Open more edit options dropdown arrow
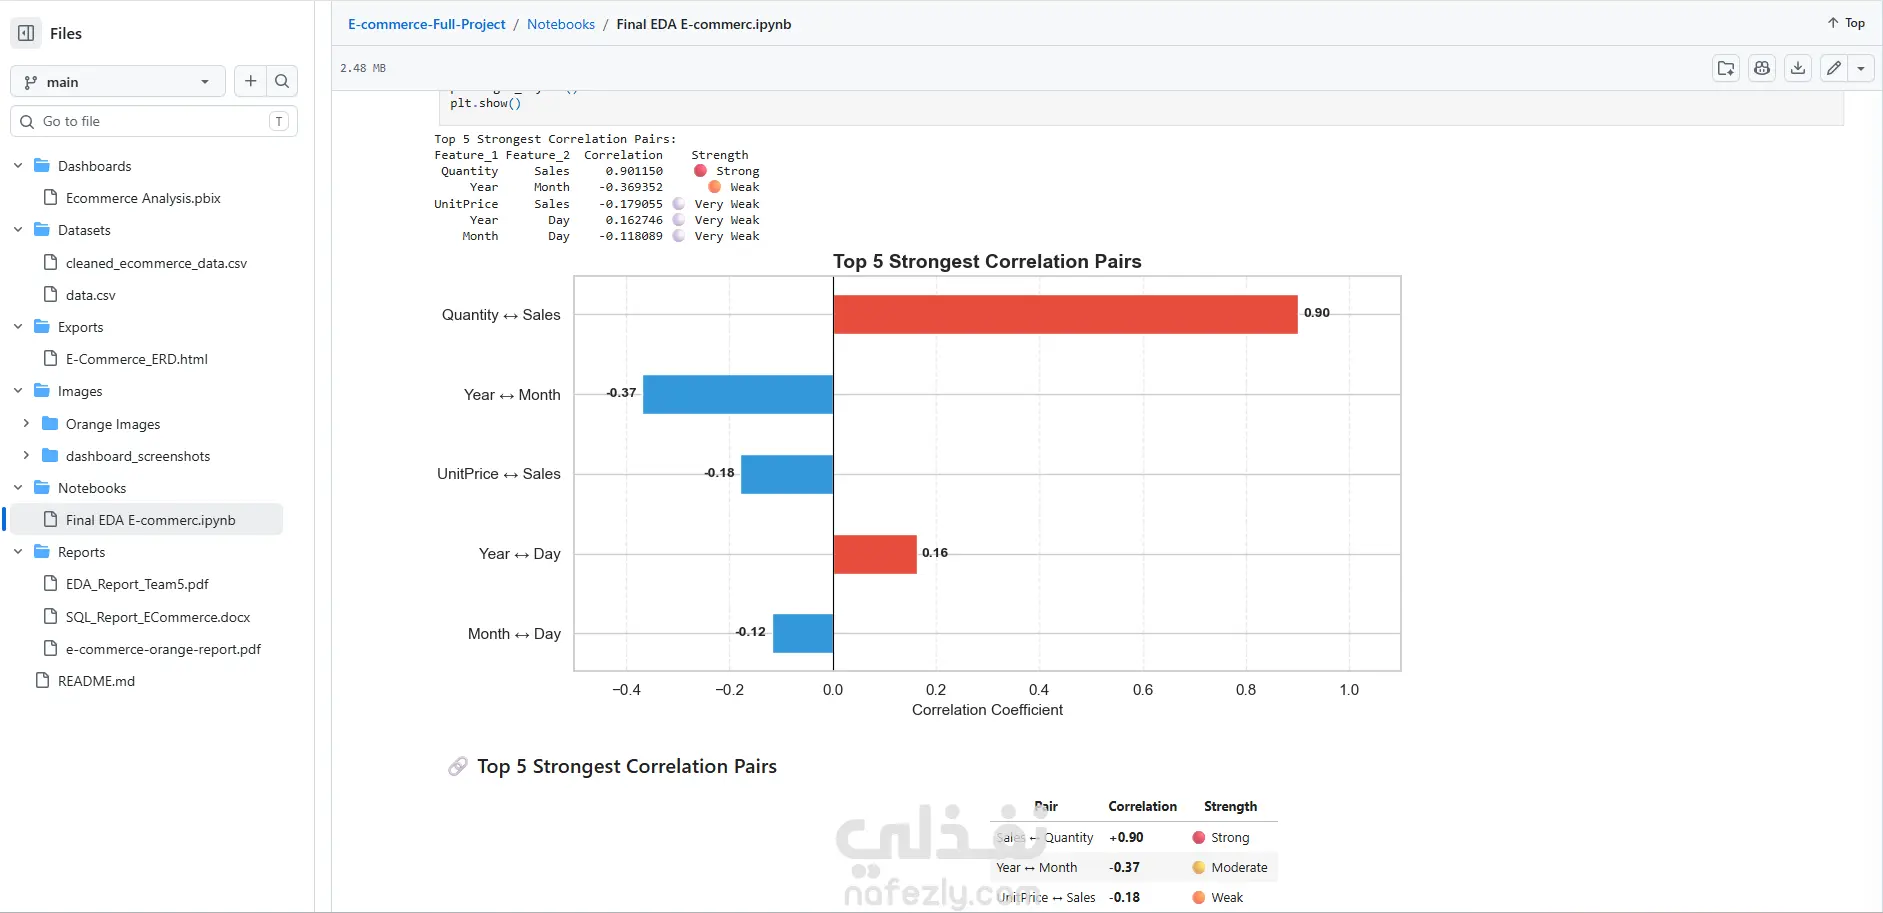 [1861, 68]
